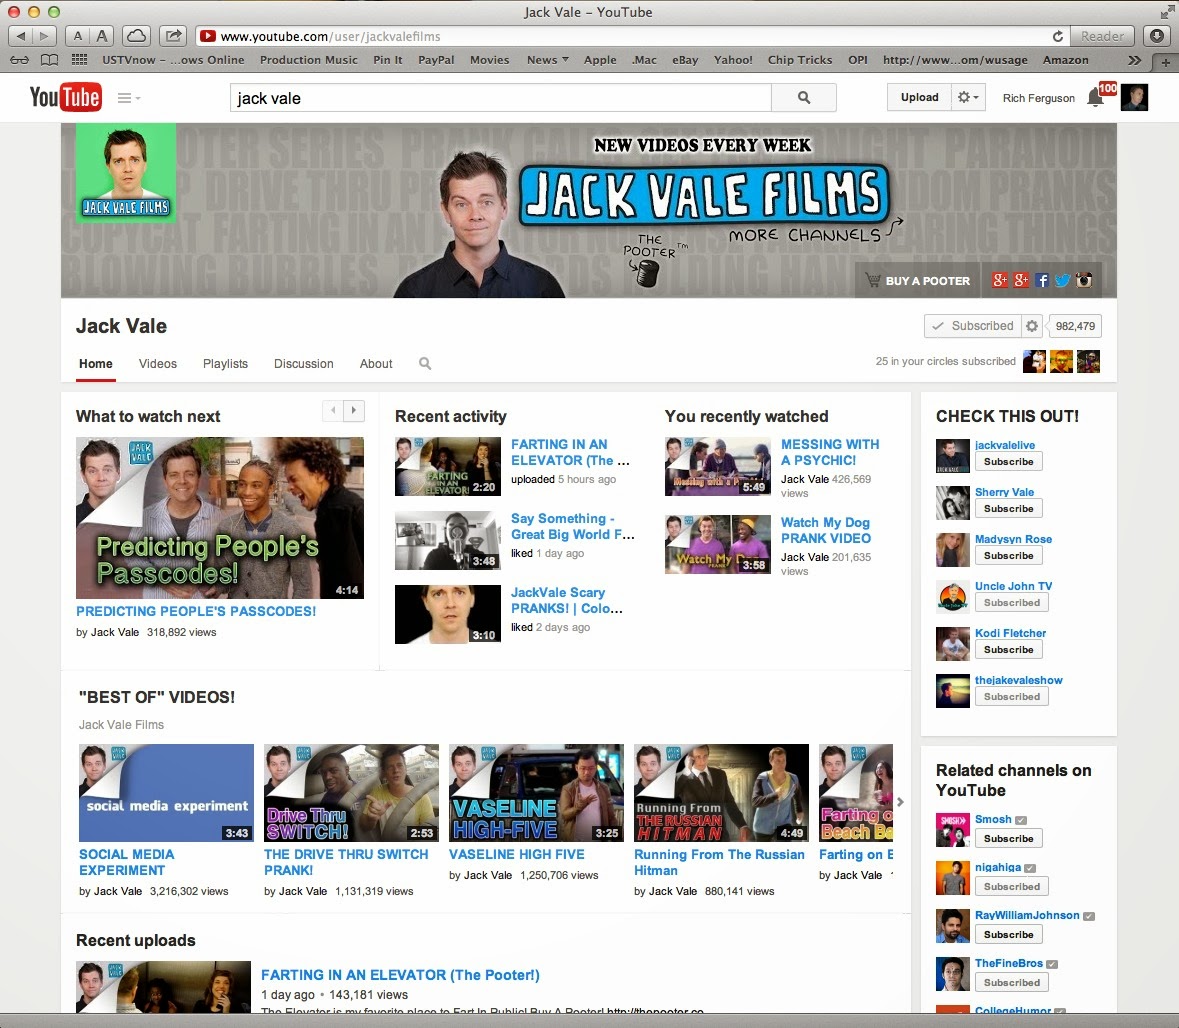Toggle Subscribed for nigahiga
The height and width of the screenshot is (1028, 1179).
(x=1011, y=887)
